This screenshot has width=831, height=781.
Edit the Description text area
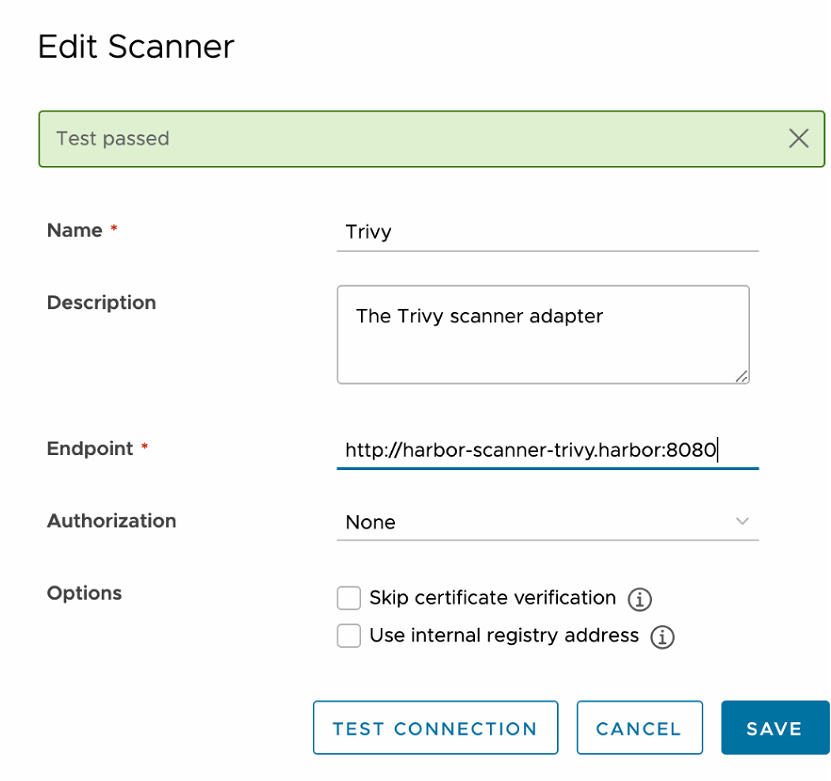click(543, 334)
